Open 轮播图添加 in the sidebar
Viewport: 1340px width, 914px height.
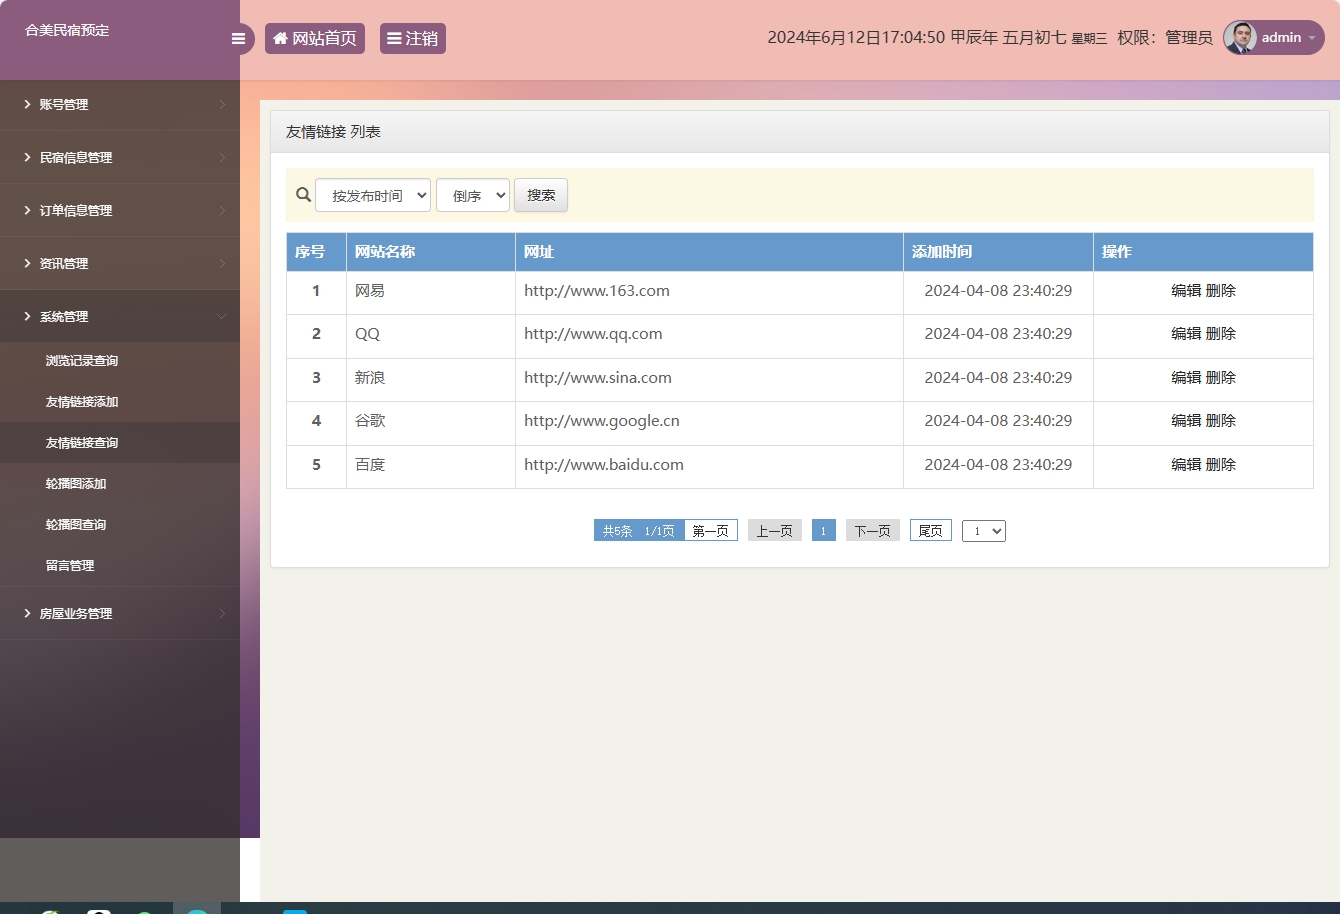click(x=76, y=484)
